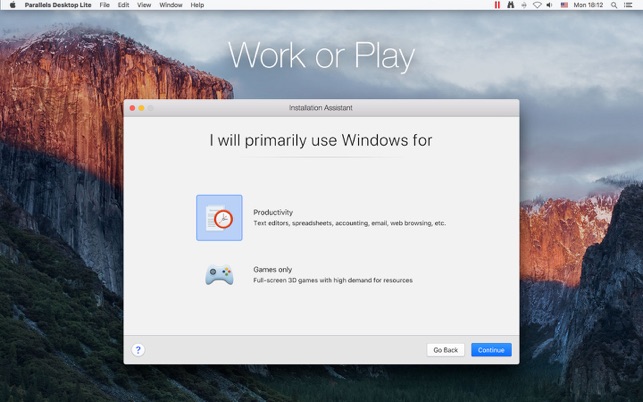Open the Help menu
Image resolution: width=643 pixels, height=402 pixels.
click(197, 5)
